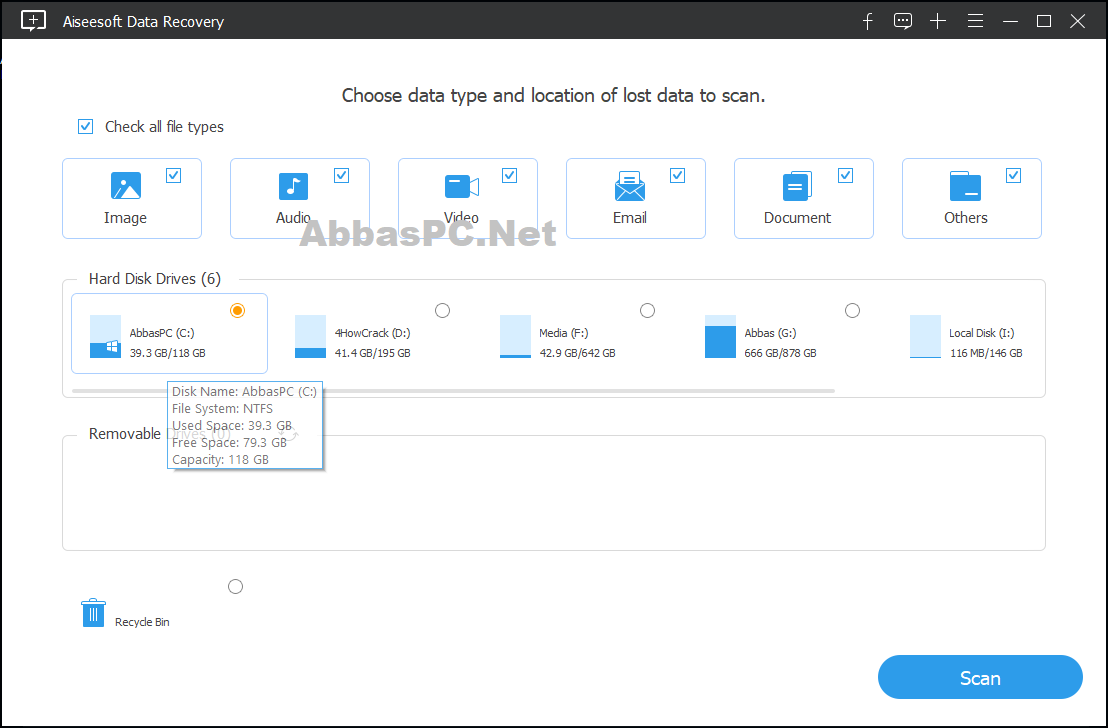Viewport: 1108px width, 728px height.
Task: Select the Media (F:) radio button
Action: [647, 310]
